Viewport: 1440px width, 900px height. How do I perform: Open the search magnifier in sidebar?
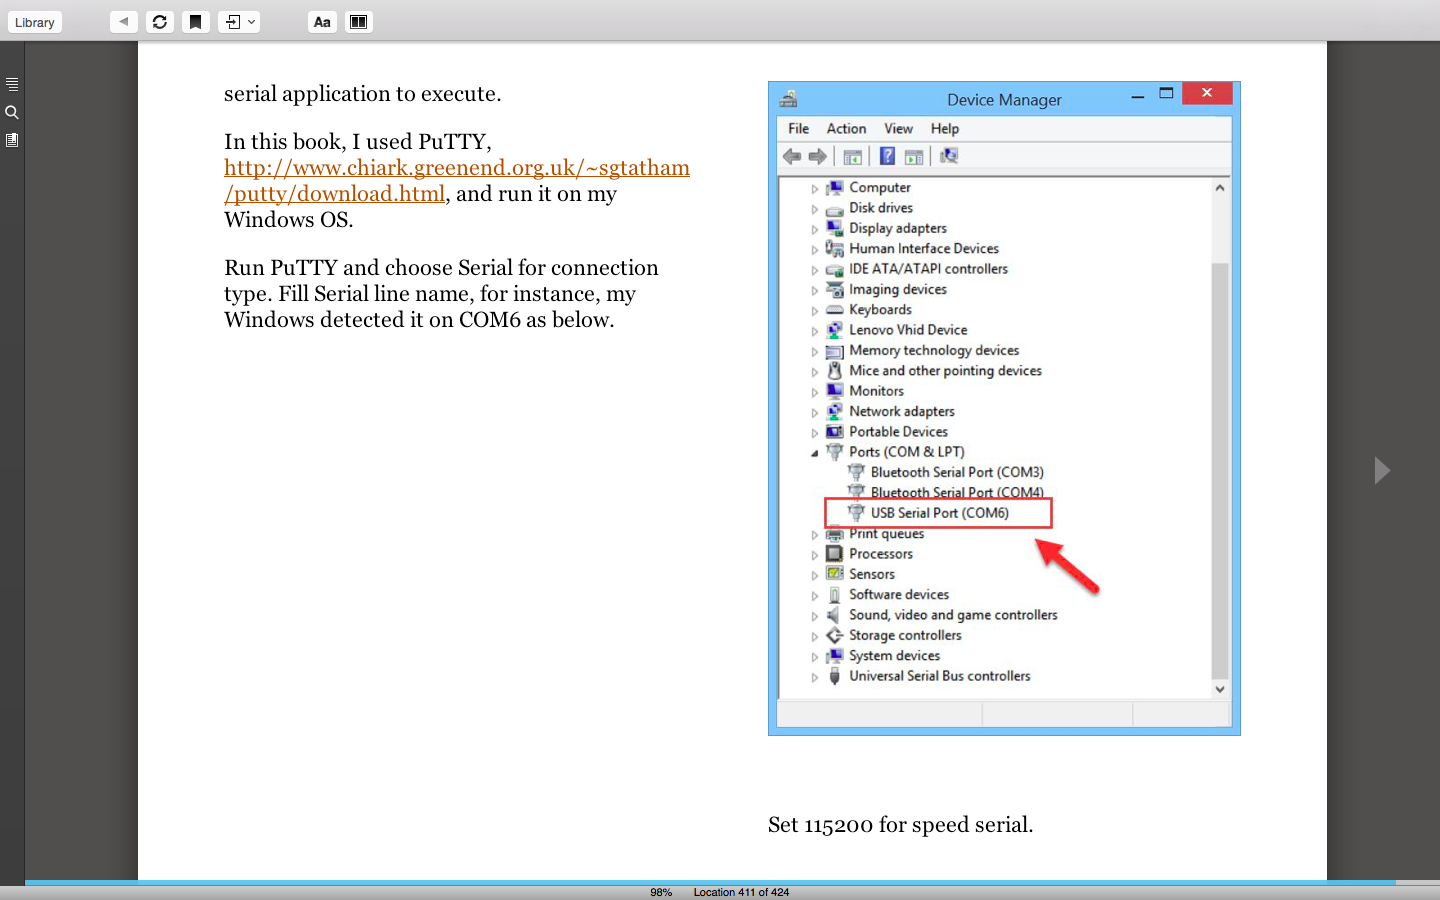click(12, 112)
